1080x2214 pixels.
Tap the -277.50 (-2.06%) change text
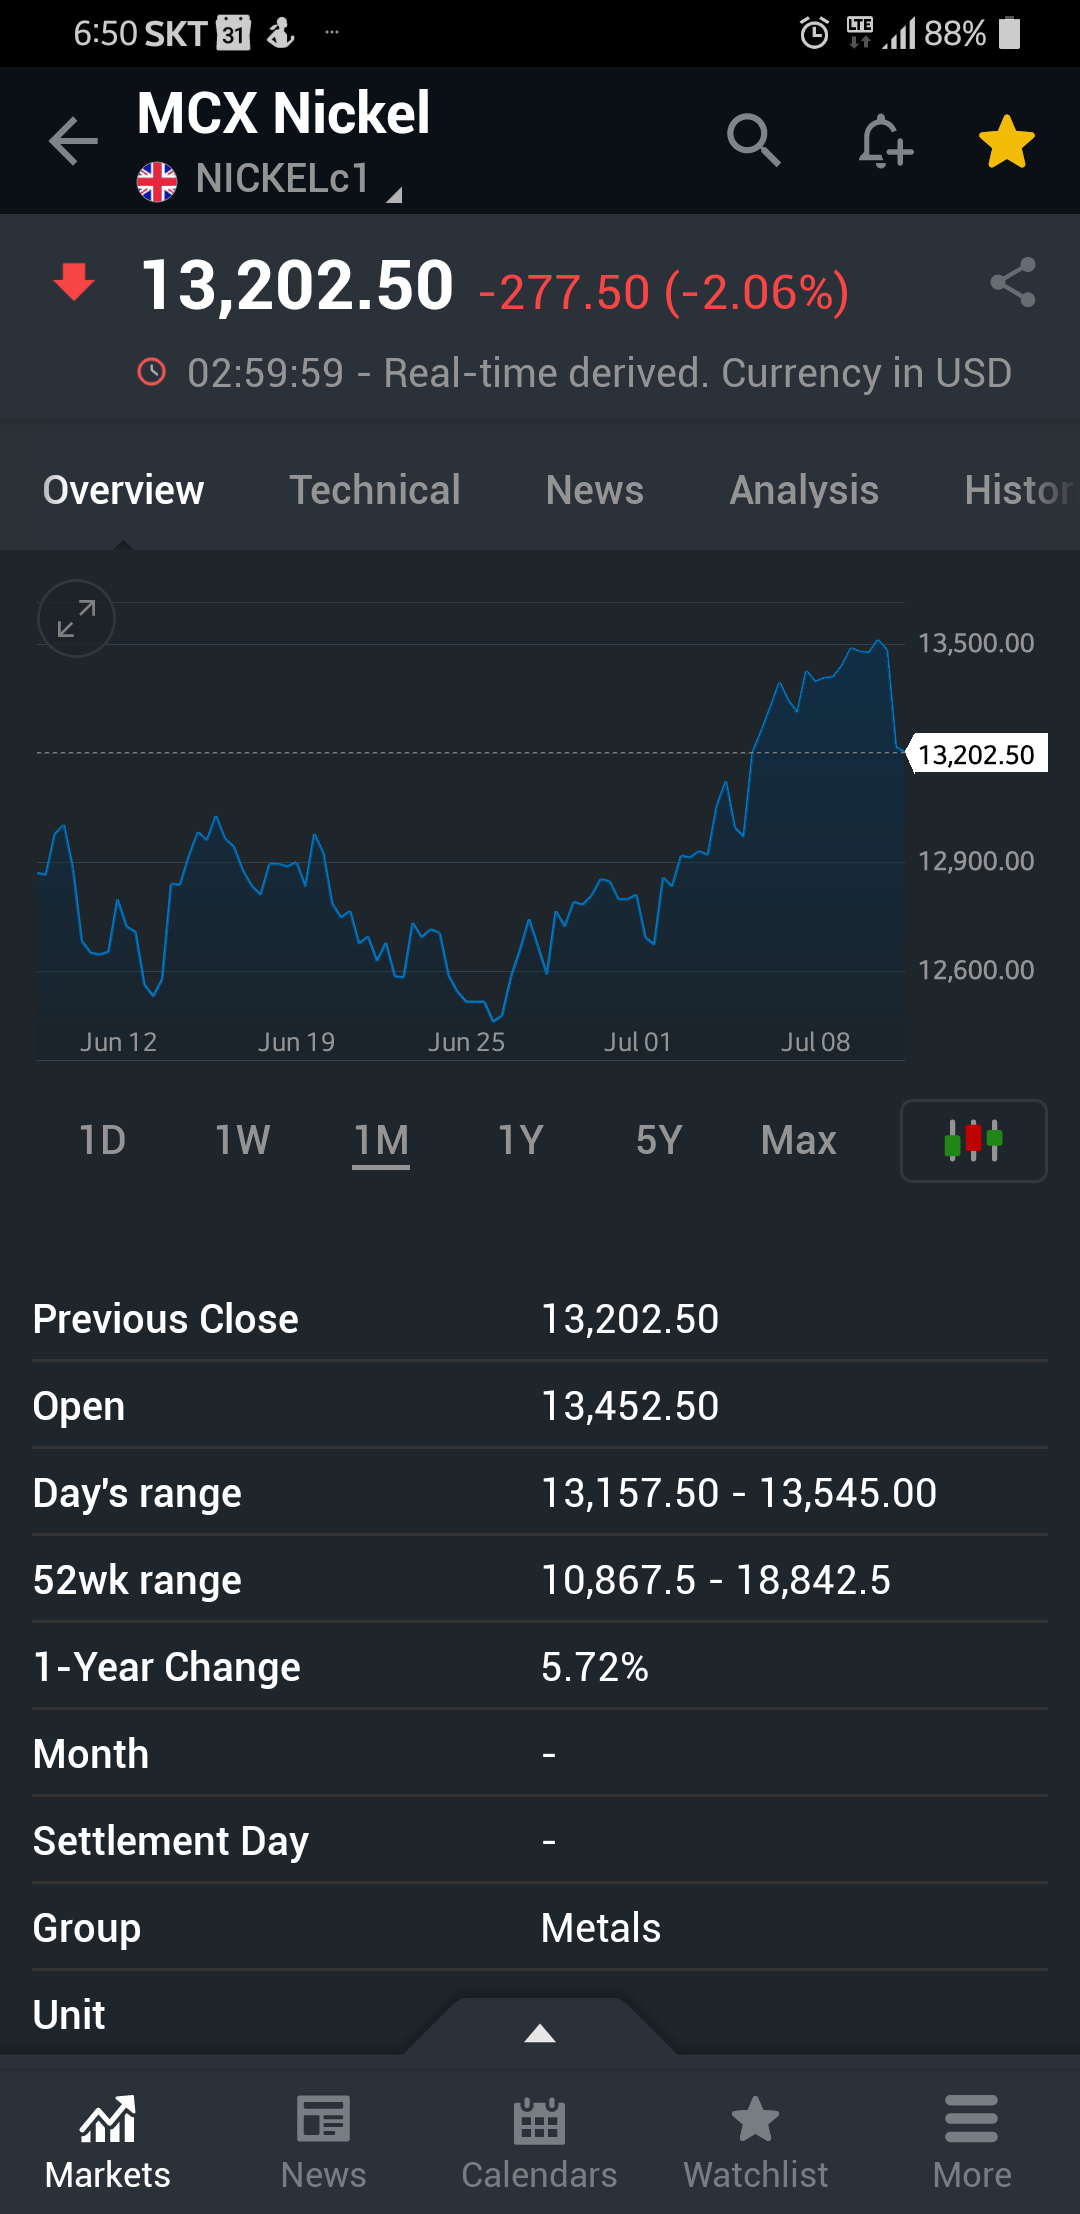[664, 293]
